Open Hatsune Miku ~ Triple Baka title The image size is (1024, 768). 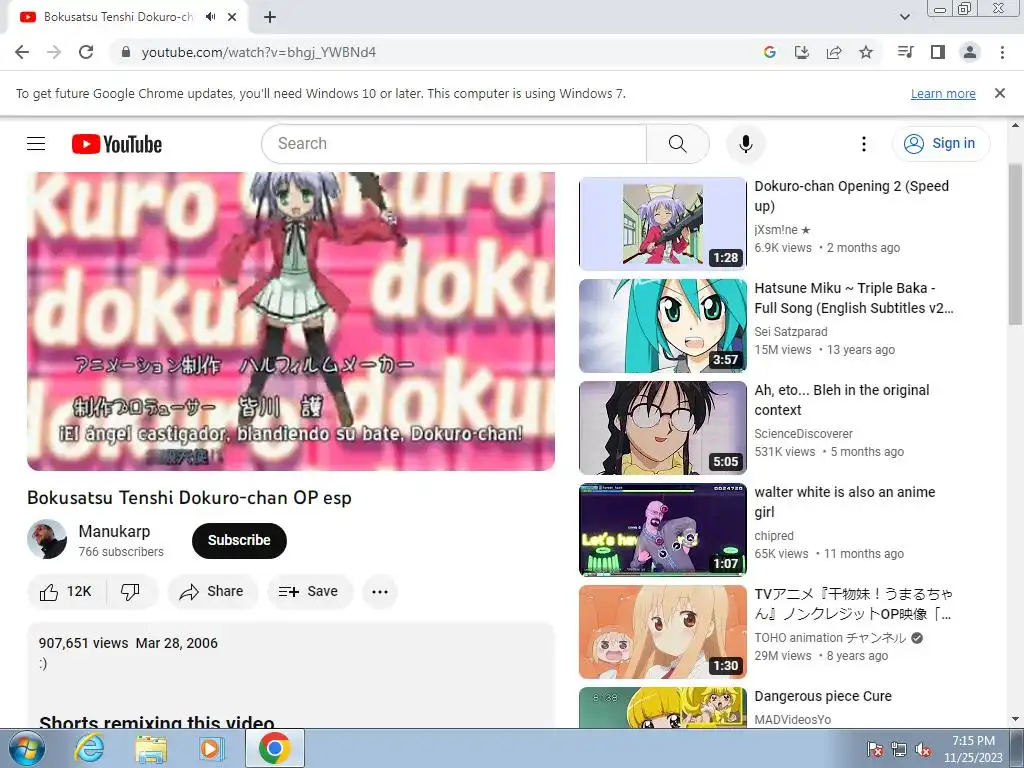854,298
